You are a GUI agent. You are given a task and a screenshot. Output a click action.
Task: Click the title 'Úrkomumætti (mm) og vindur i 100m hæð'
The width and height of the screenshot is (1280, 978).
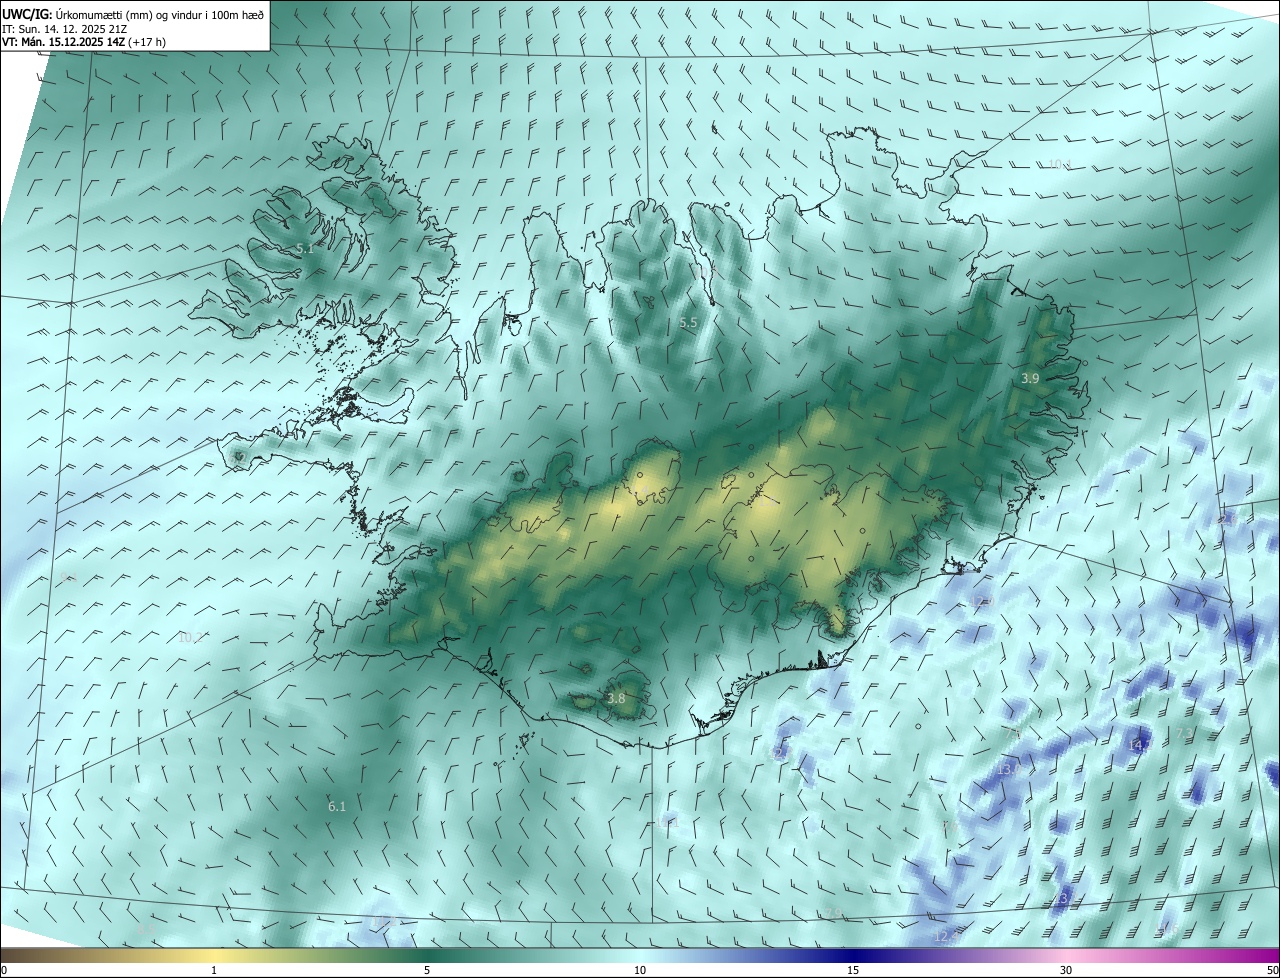click(160, 13)
